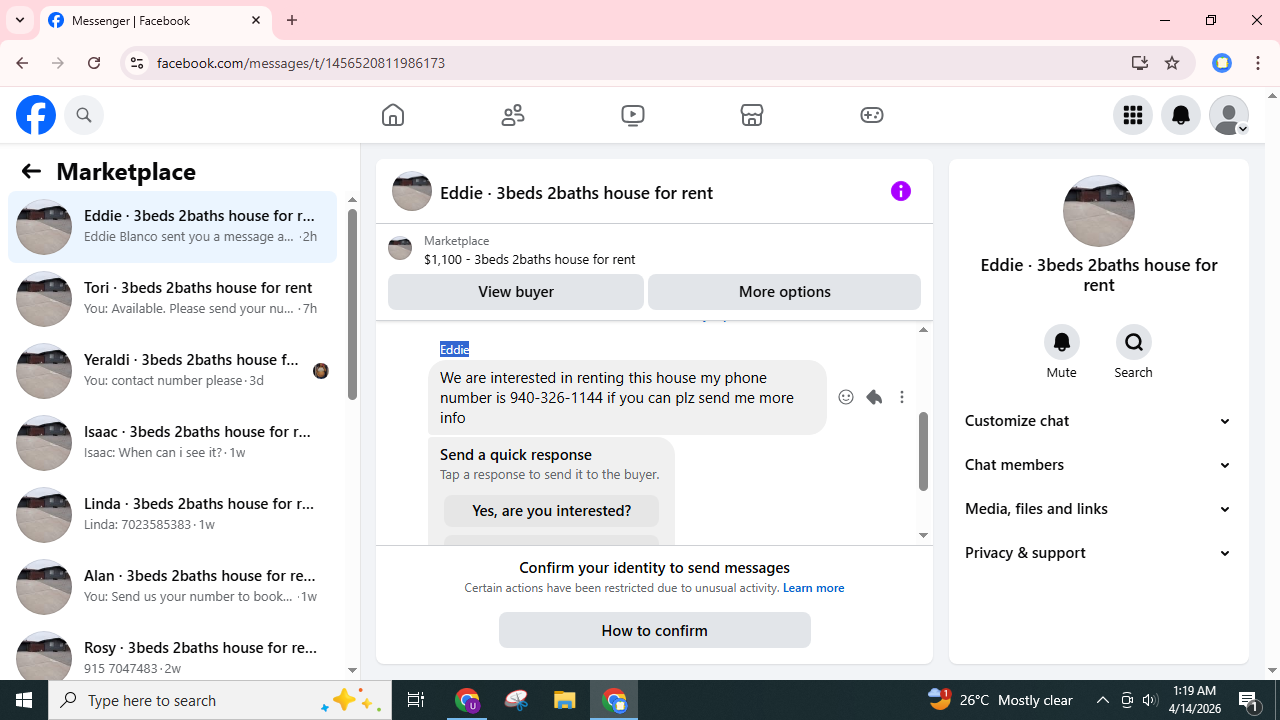Open Isaac conversation in the list
Viewport: 1280px width, 720px height.
(x=172, y=443)
